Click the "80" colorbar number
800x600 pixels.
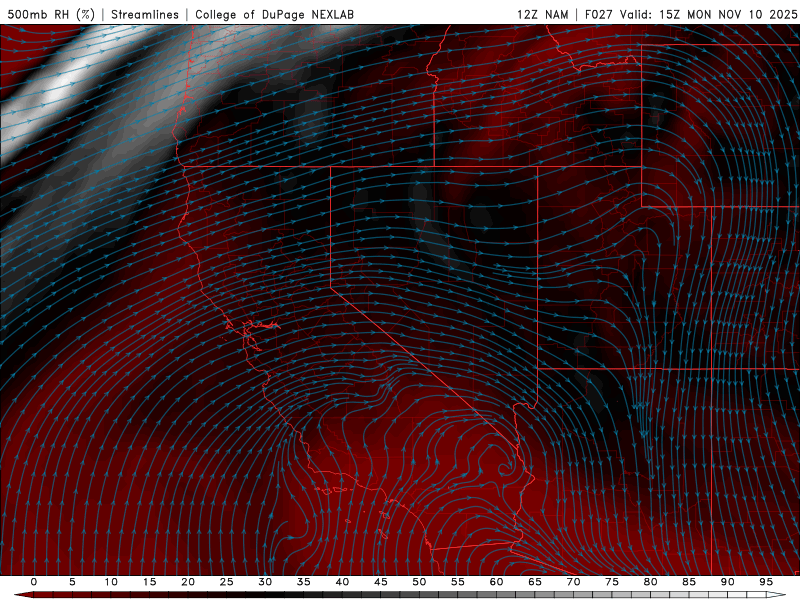[651, 582]
